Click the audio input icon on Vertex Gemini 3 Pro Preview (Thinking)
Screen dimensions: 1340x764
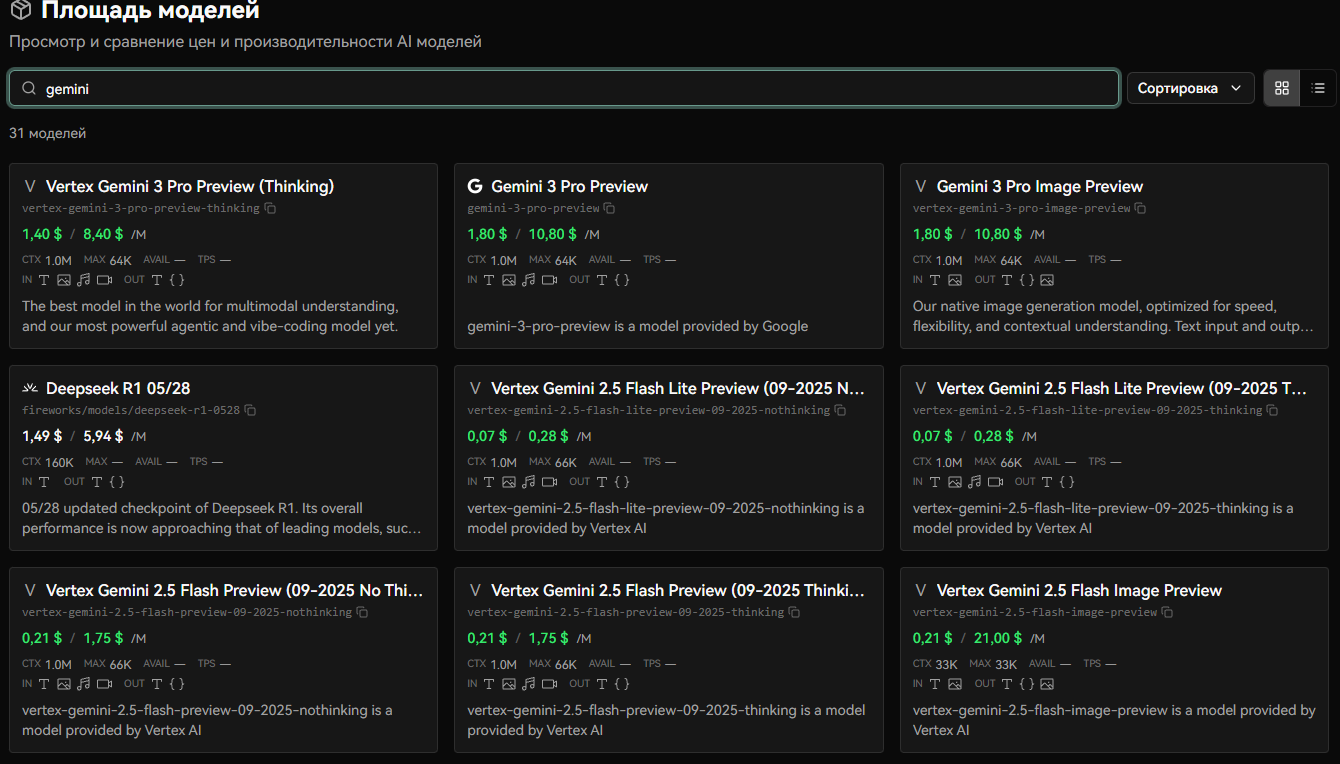[83, 280]
